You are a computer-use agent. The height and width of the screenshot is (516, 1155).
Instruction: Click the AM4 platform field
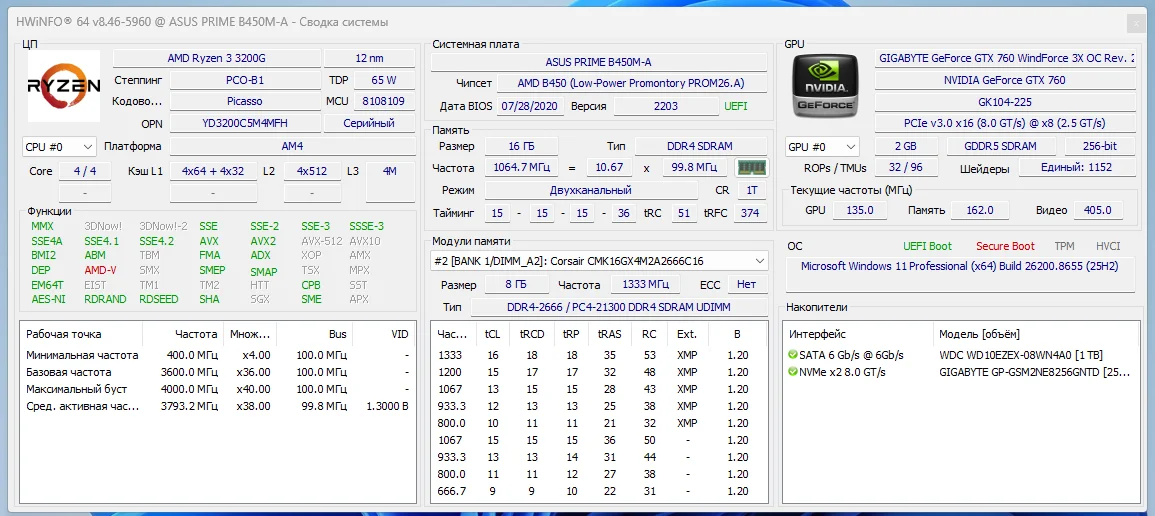tap(292, 146)
